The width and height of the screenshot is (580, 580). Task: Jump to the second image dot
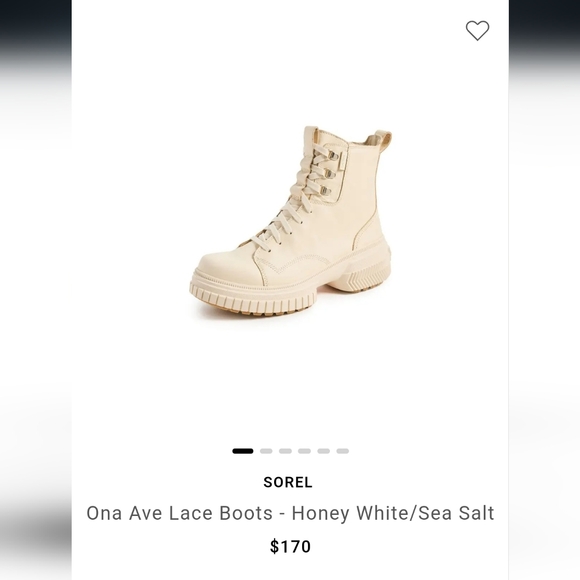[x=266, y=451]
